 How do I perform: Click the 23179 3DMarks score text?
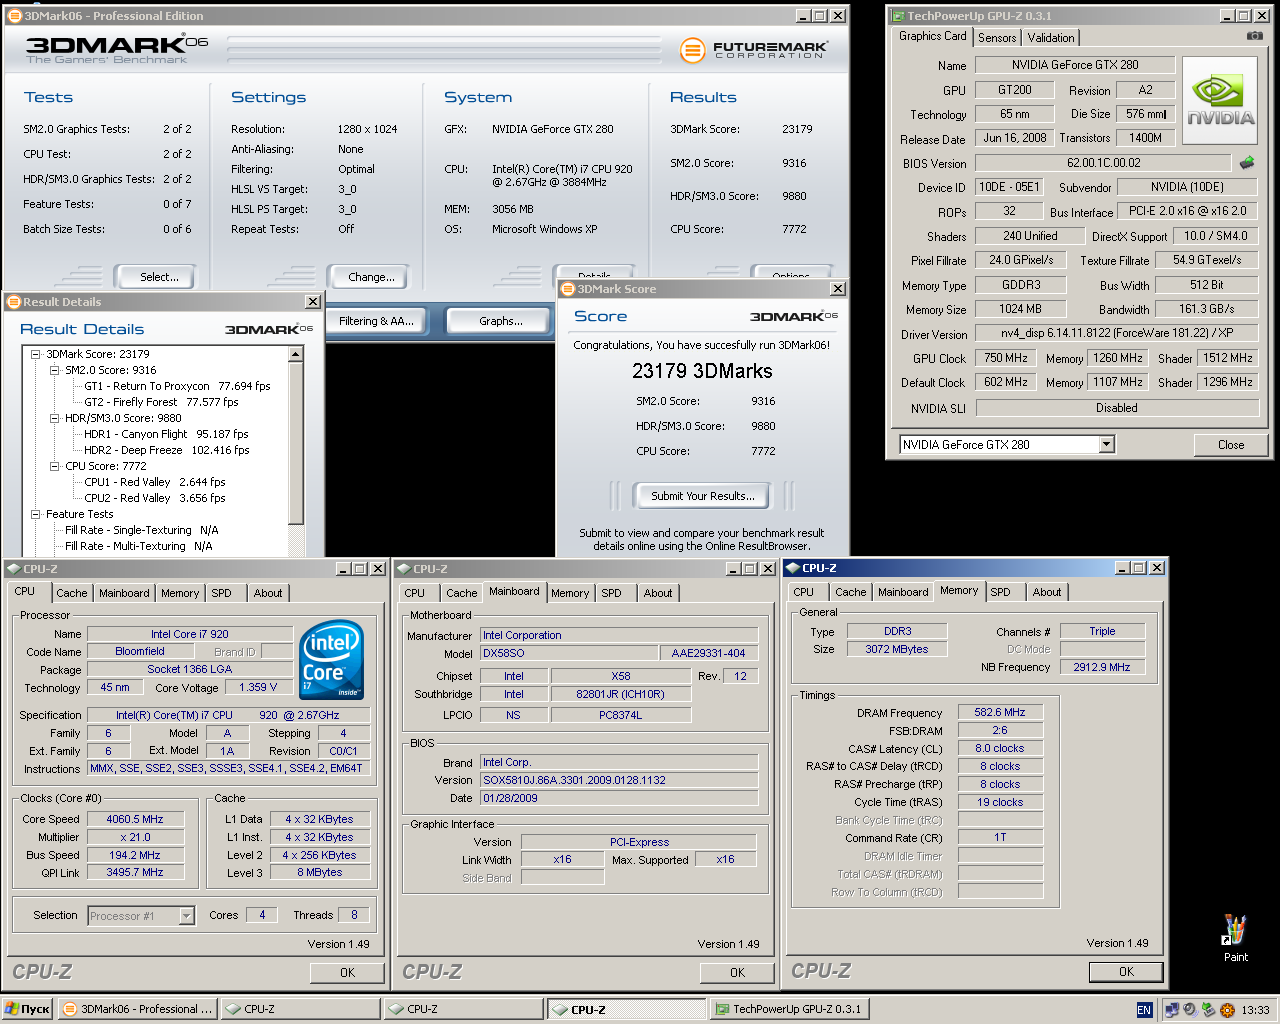[x=702, y=371]
